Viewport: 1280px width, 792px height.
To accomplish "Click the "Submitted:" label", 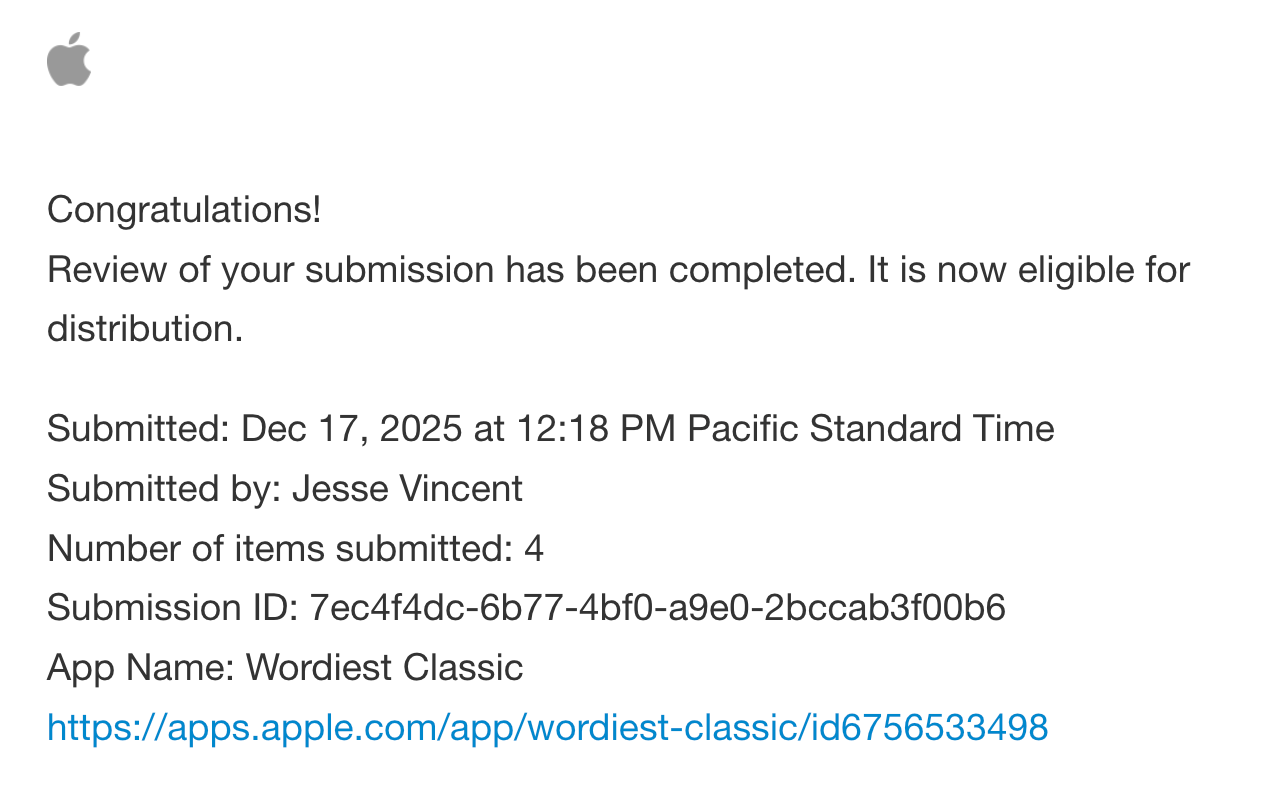I will [x=139, y=429].
